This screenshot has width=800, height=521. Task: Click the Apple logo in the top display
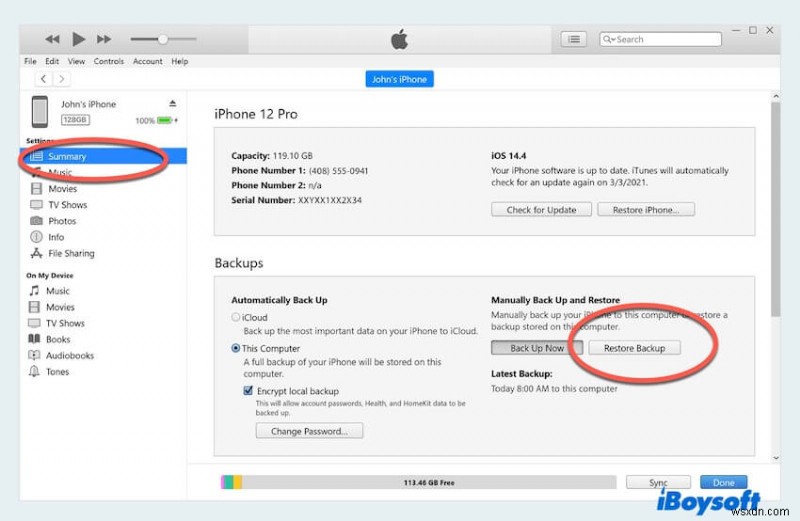[399, 39]
